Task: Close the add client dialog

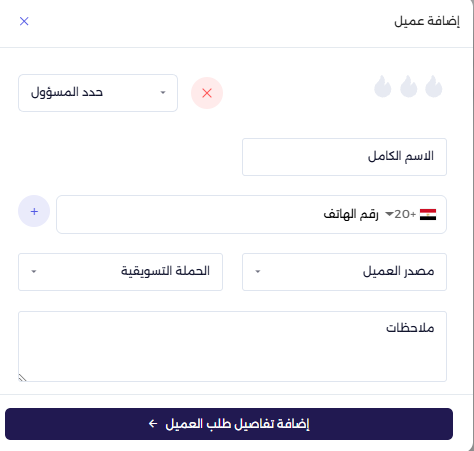Action: (x=24, y=21)
